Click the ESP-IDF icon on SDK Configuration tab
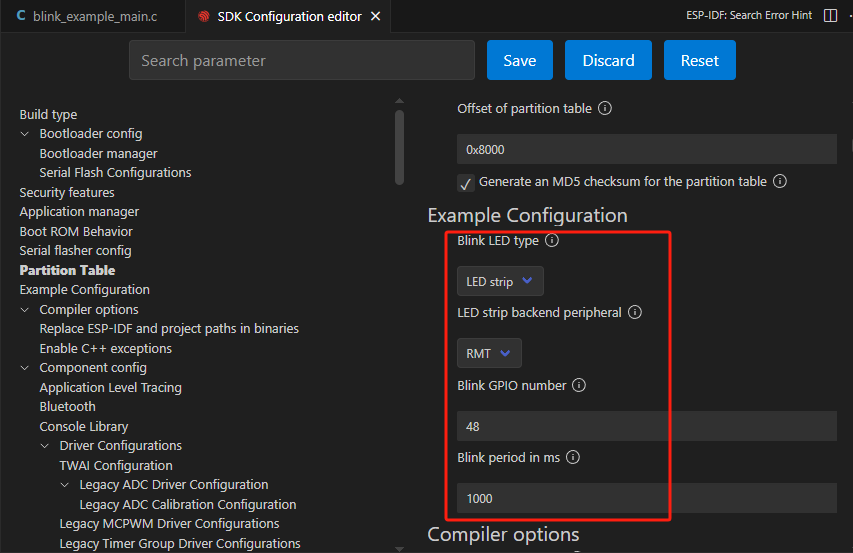The image size is (853, 553). (203, 17)
